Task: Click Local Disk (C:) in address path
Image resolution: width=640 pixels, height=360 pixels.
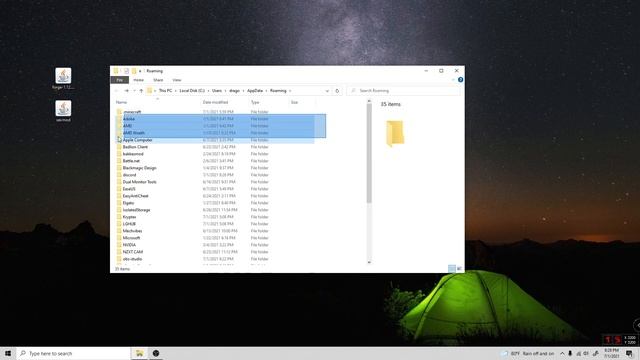Action: [x=192, y=91]
